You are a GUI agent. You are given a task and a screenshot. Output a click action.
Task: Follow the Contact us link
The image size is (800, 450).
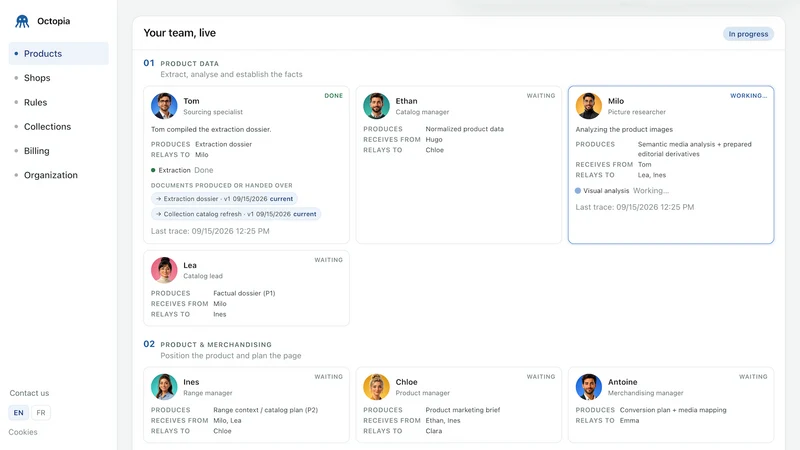coord(29,393)
